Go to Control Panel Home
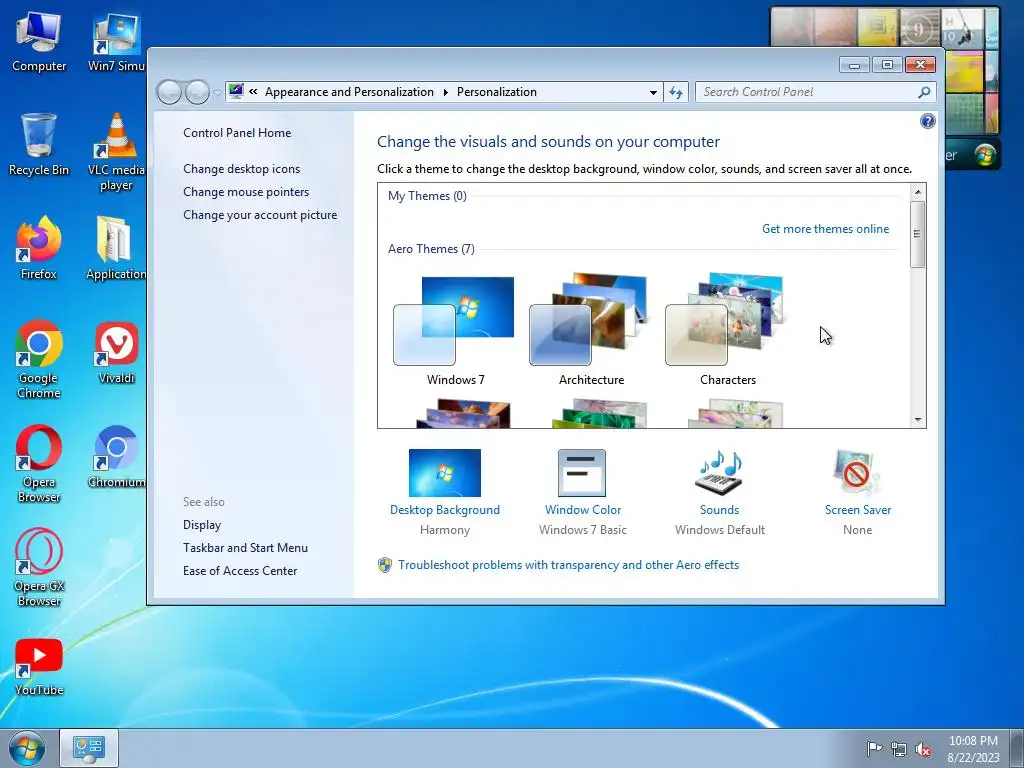1024x768 pixels. click(x=237, y=133)
